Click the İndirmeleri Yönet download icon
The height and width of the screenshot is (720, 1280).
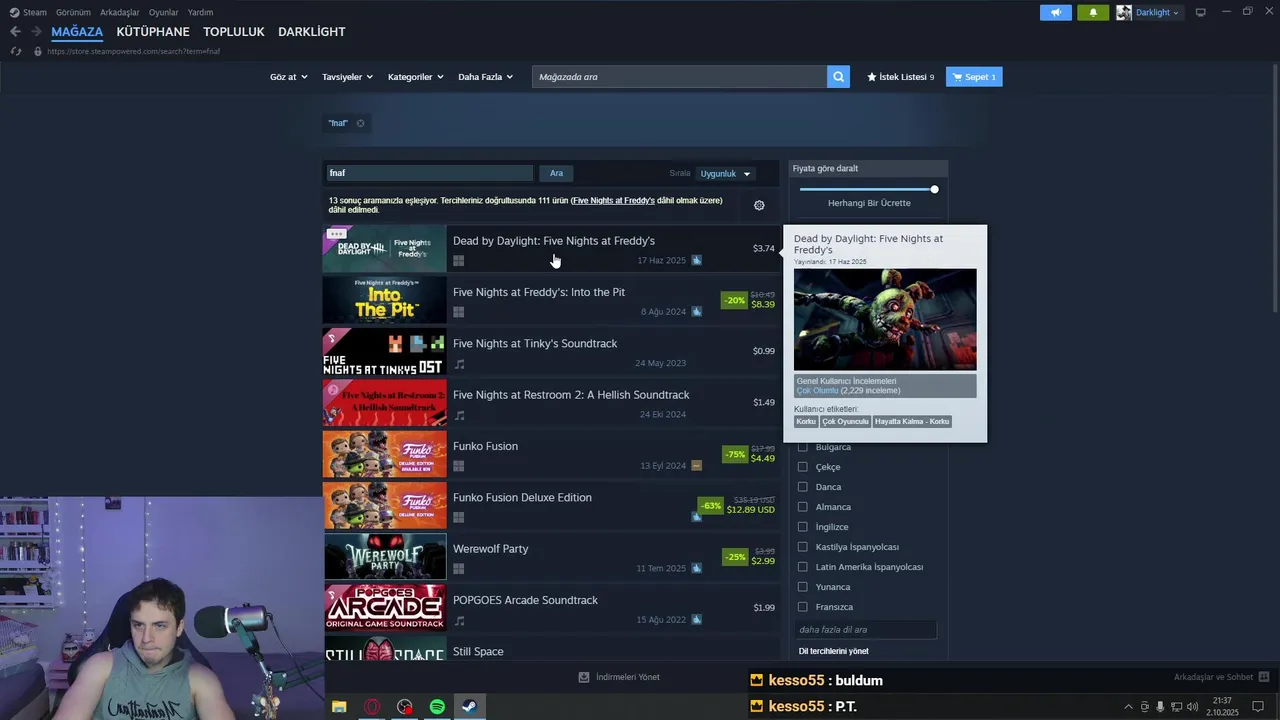pyautogui.click(x=584, y=677)
